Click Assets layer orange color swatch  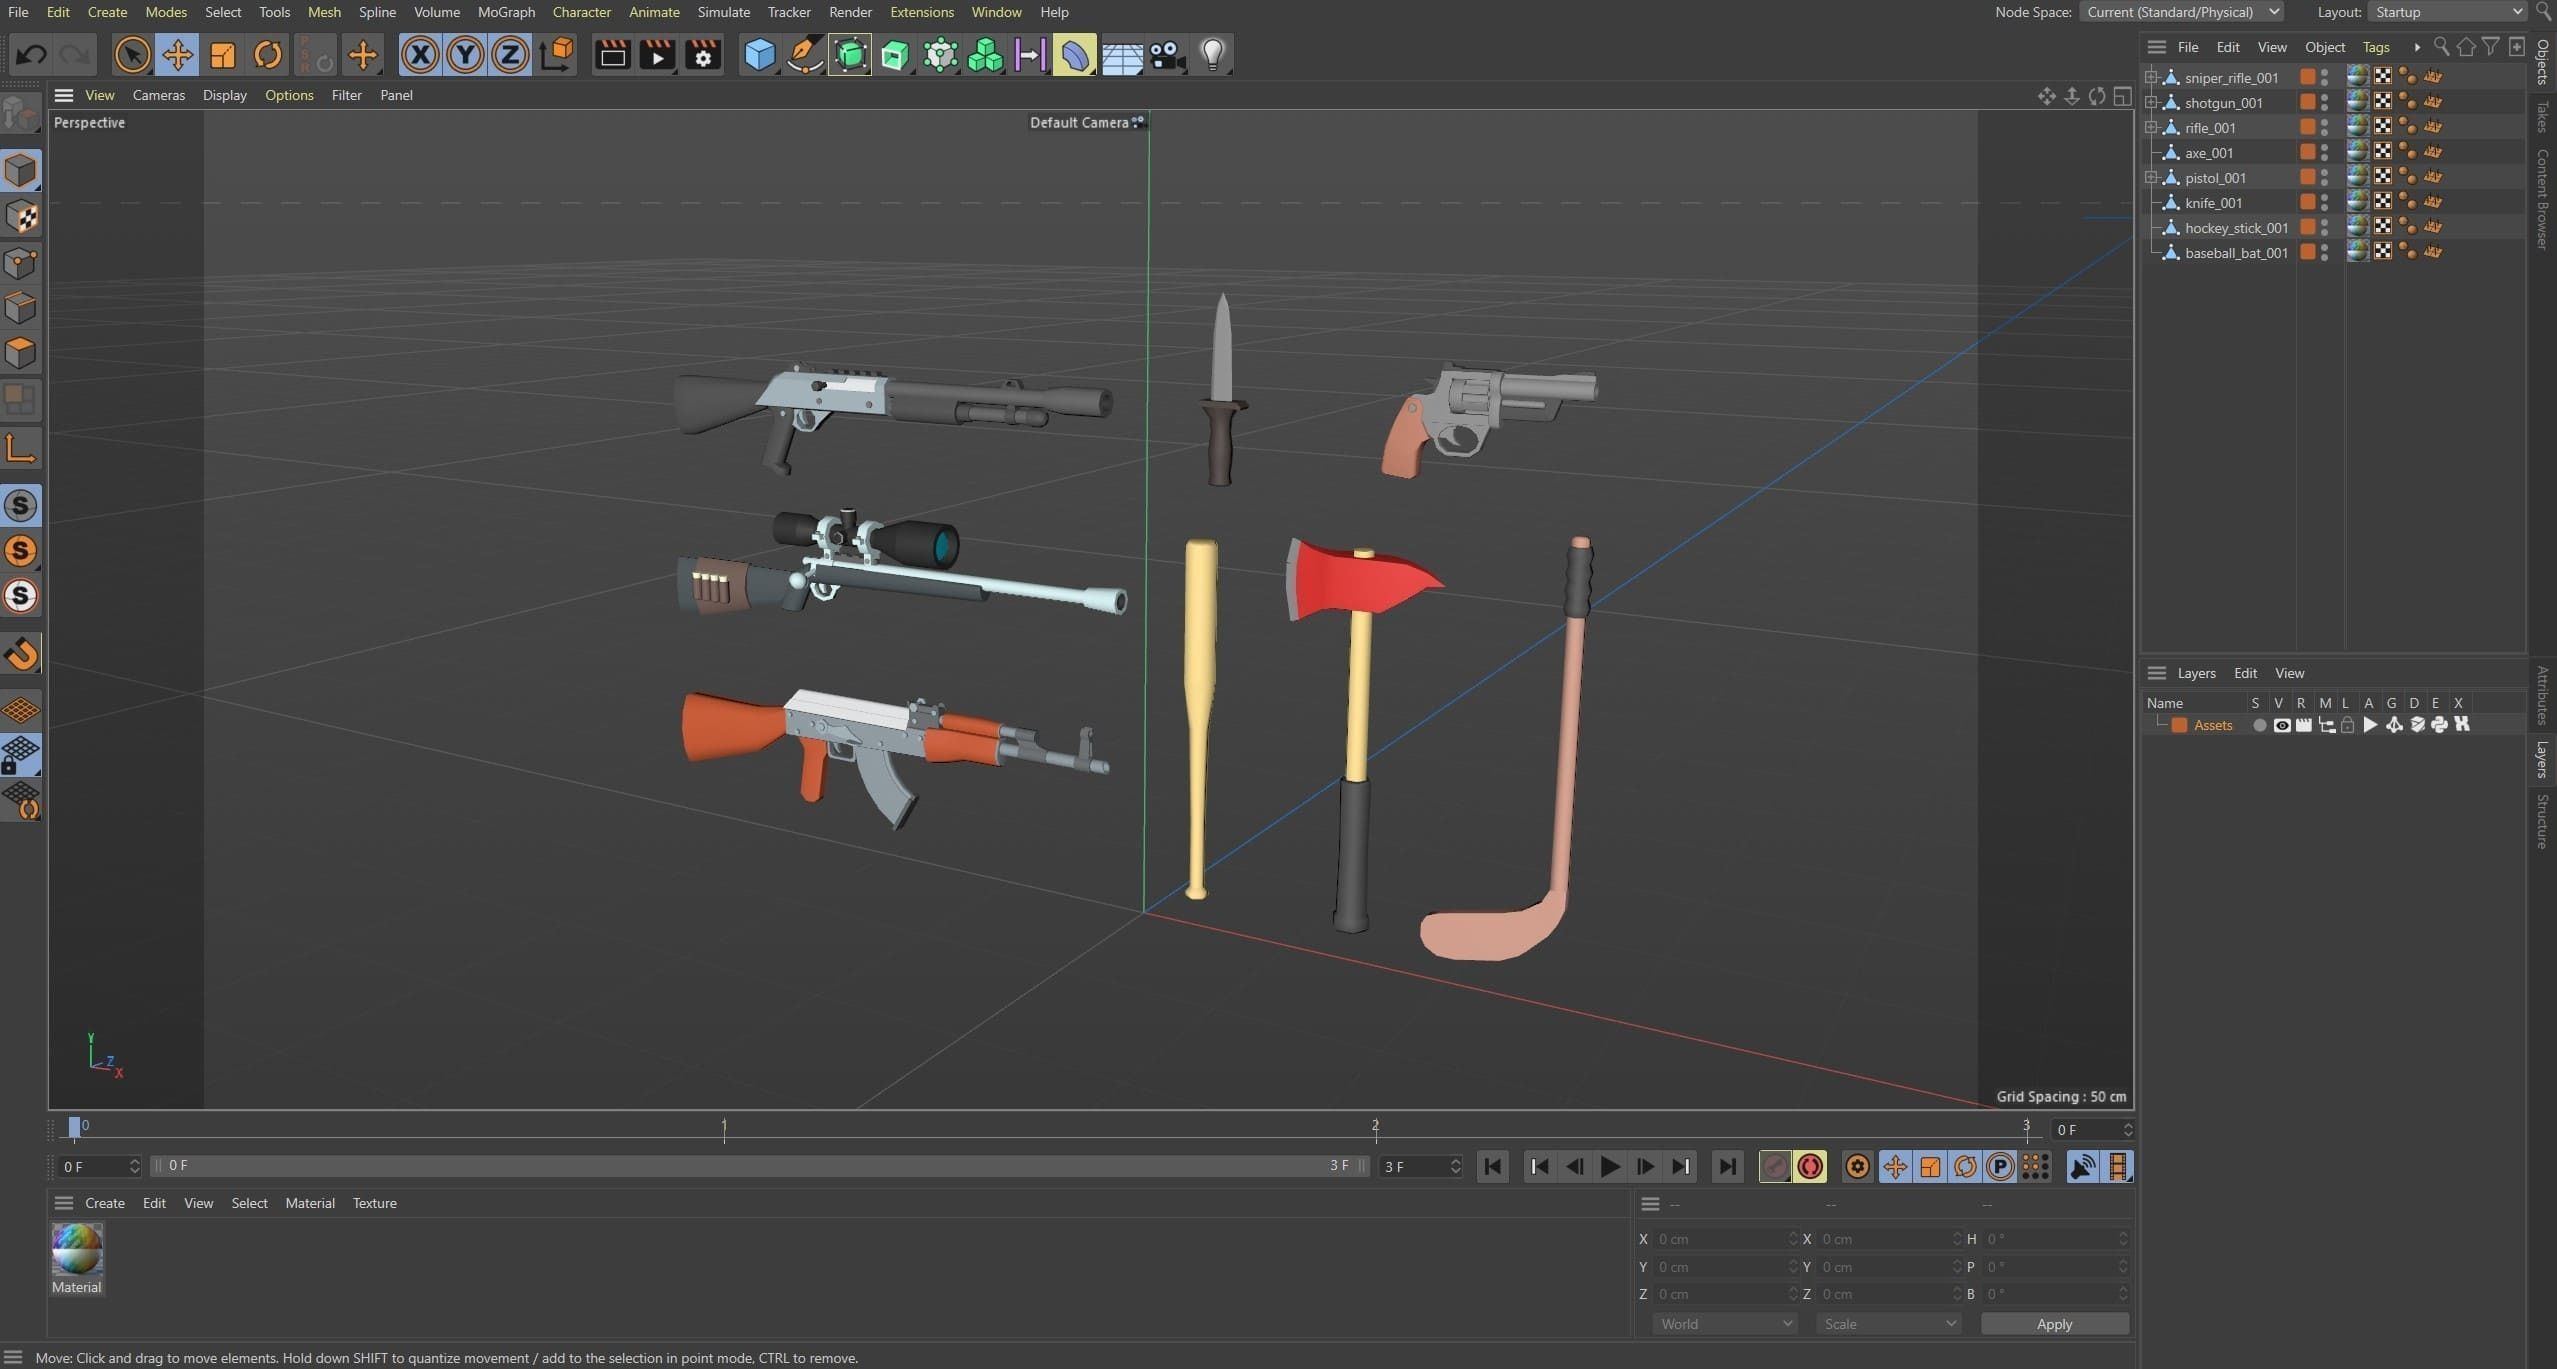pos(2179,725)
